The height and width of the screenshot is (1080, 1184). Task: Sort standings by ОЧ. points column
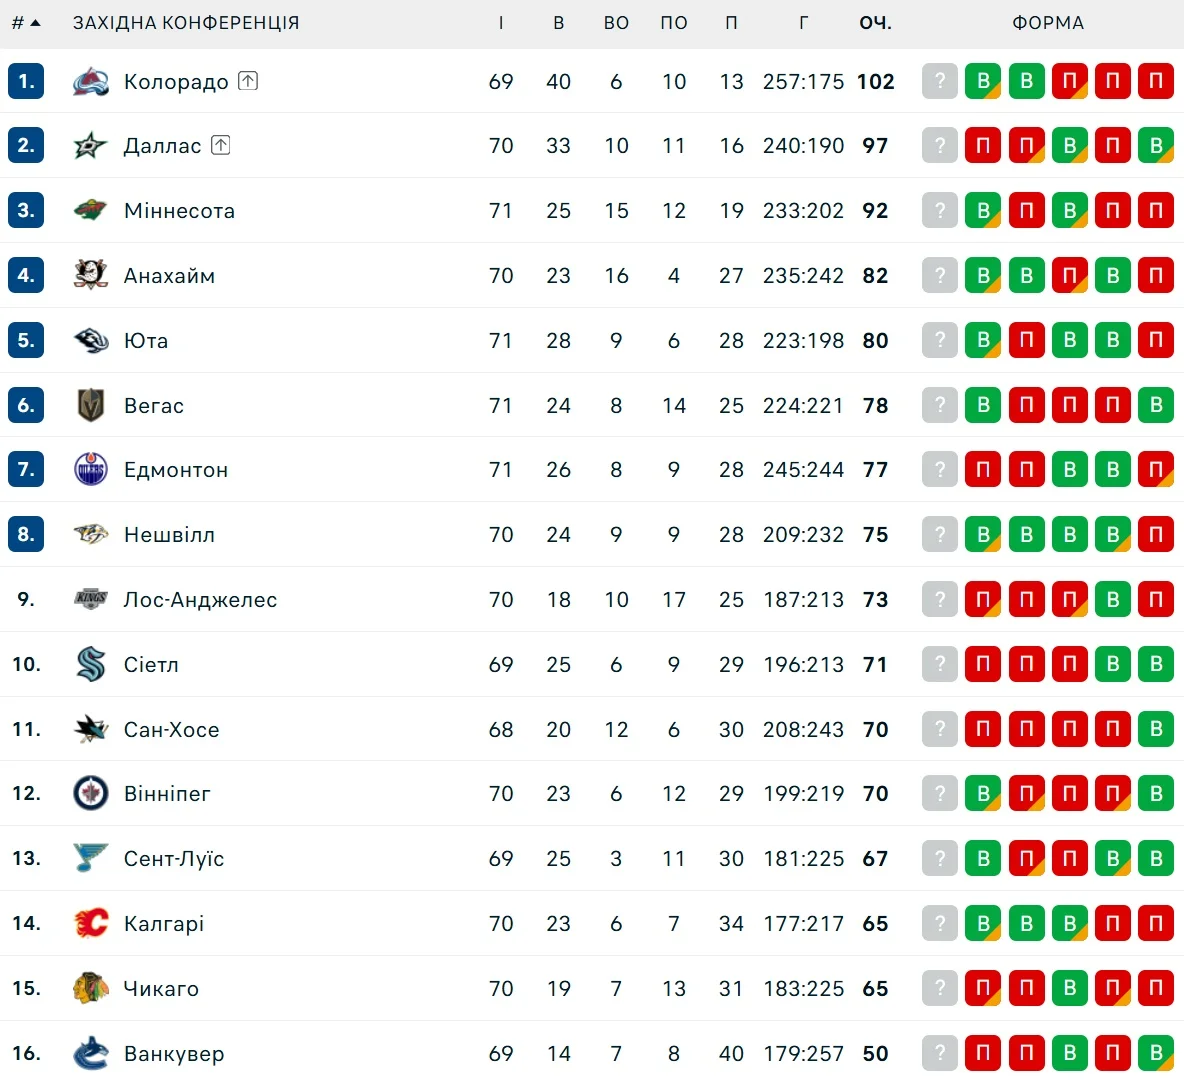click(875, 22)
